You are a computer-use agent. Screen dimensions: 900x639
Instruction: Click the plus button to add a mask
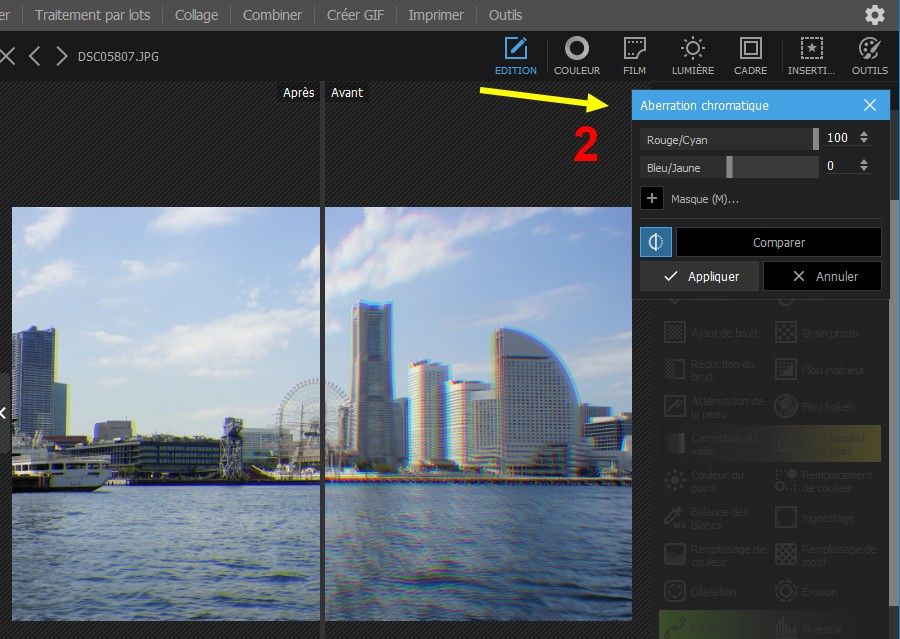[x=651, y=199]
